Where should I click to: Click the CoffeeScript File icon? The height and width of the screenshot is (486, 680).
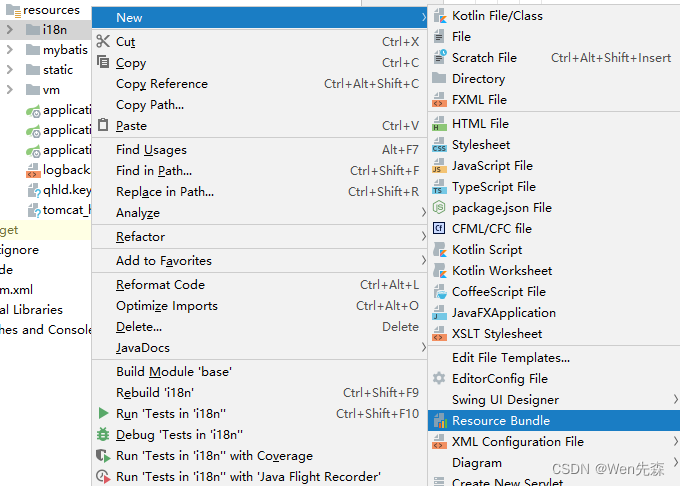click(x=439, y=292)
